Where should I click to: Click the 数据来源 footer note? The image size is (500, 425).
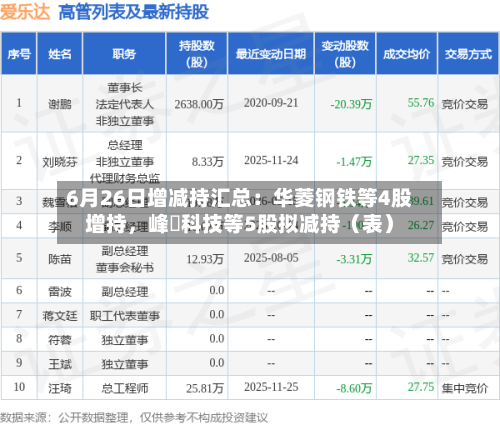[134, 417]
